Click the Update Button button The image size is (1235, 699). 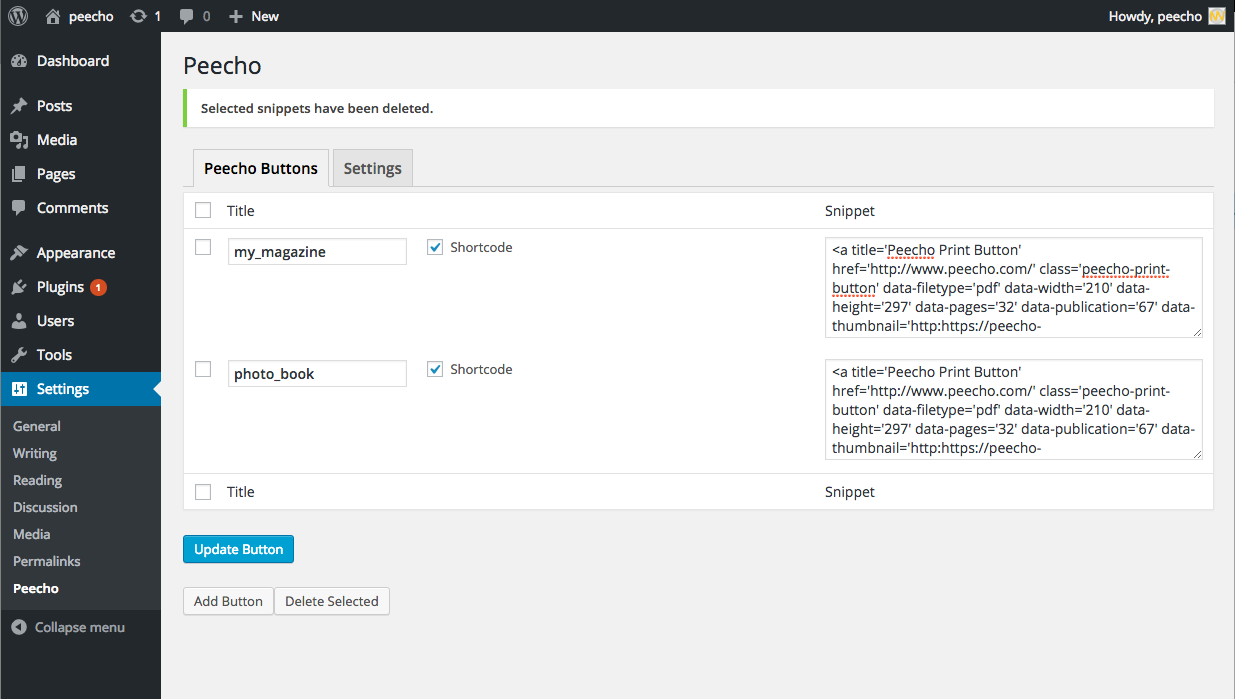click(x=238, y=549)
